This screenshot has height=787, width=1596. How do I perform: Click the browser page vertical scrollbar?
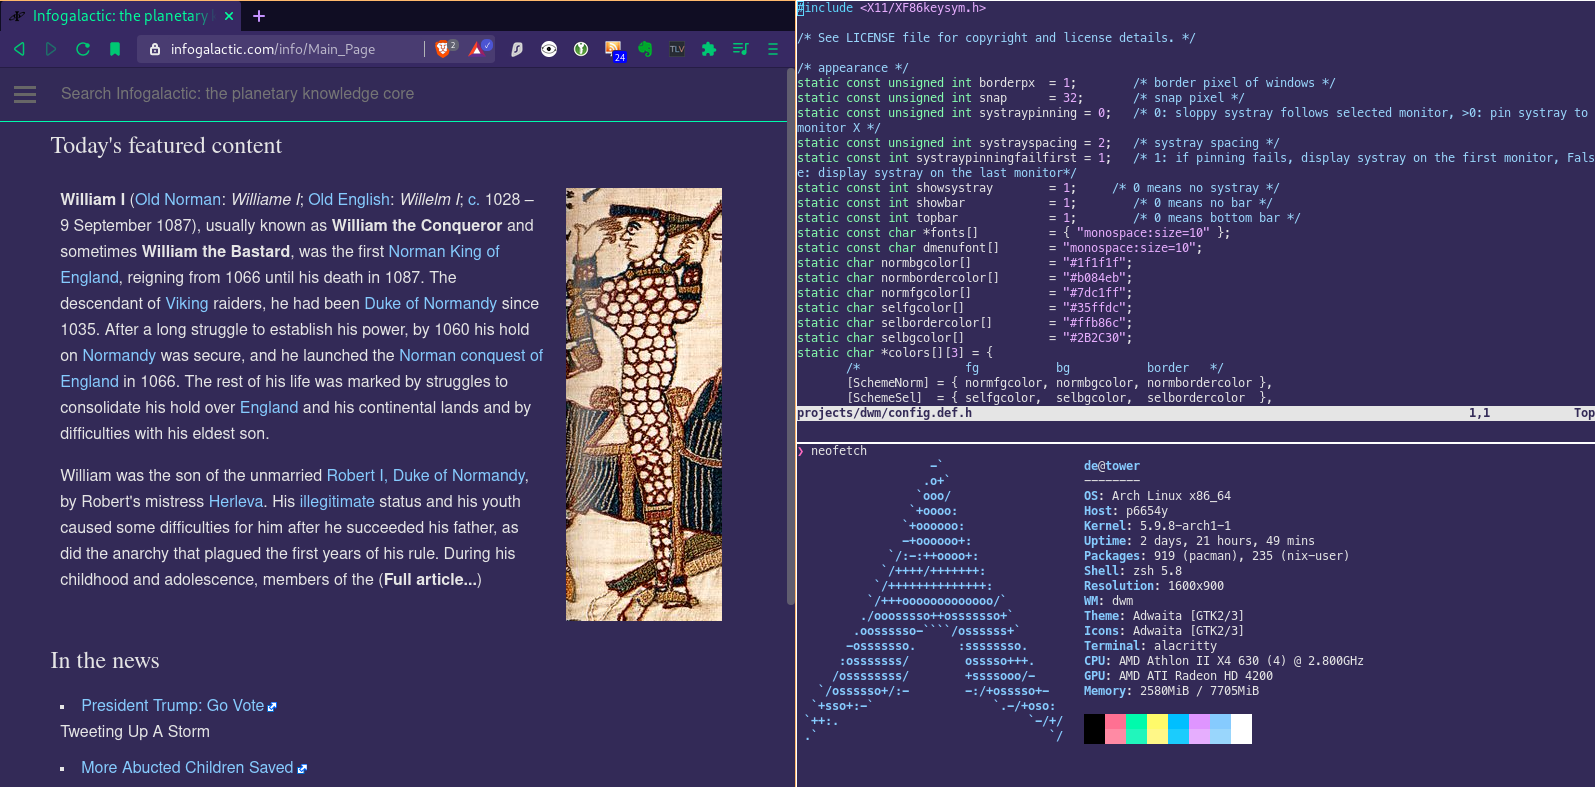(x=791, y=335)
